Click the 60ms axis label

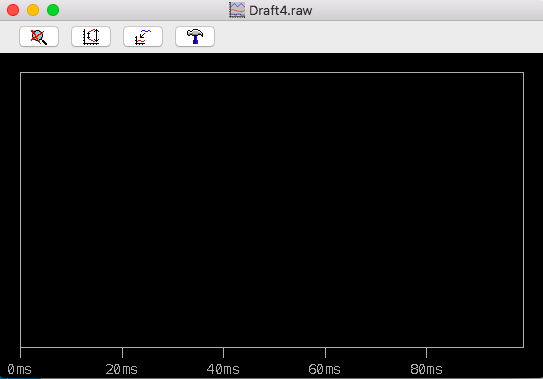click(324, 369)
